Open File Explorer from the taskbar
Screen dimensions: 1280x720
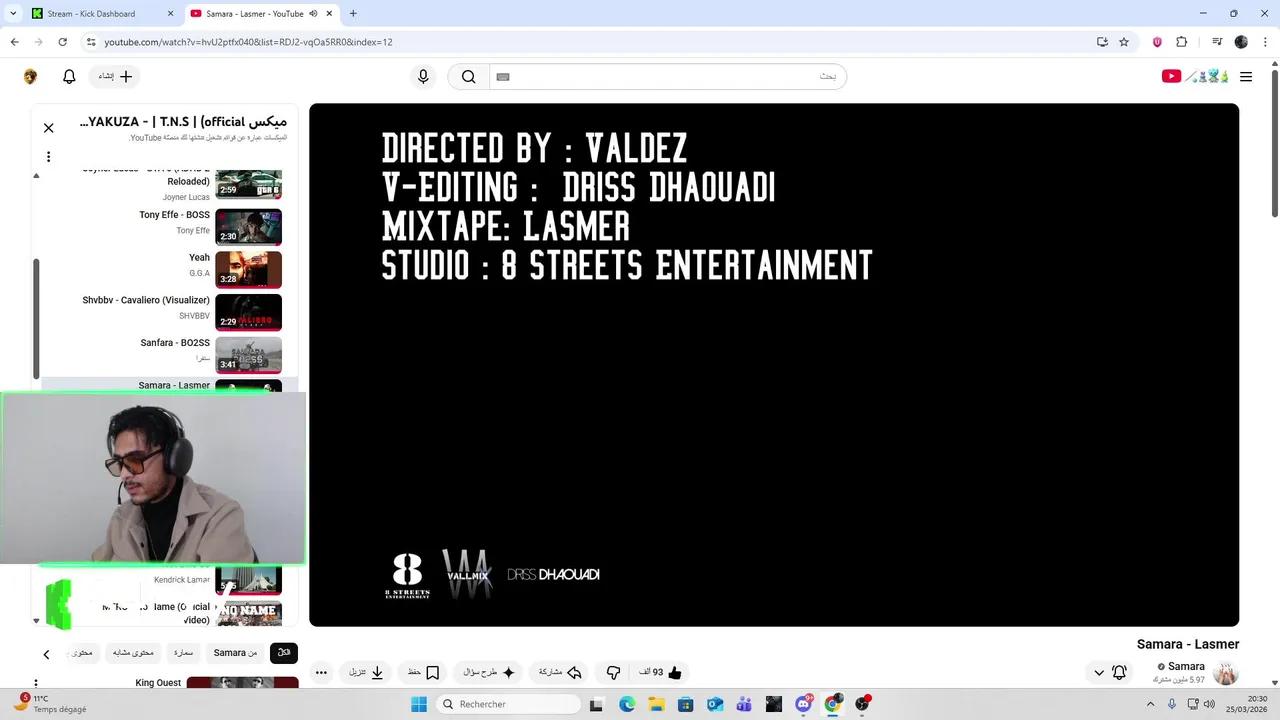pyautogui.click(x=656, y=704)
